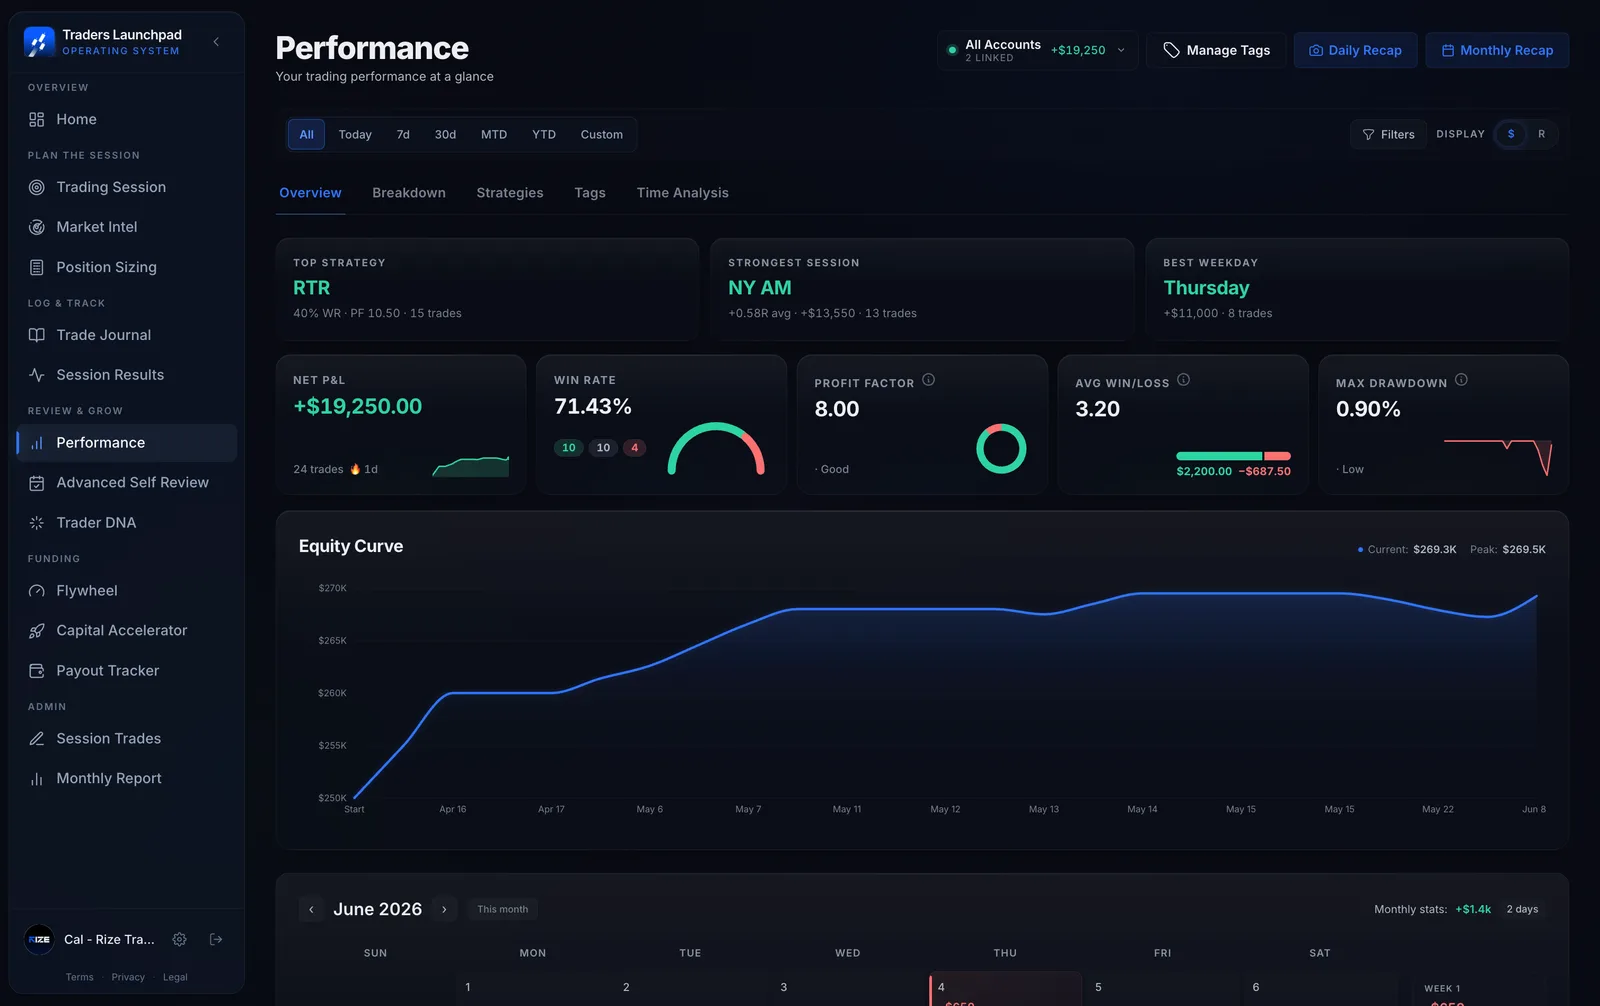Open Payout Tracker wallet icon

37,671
